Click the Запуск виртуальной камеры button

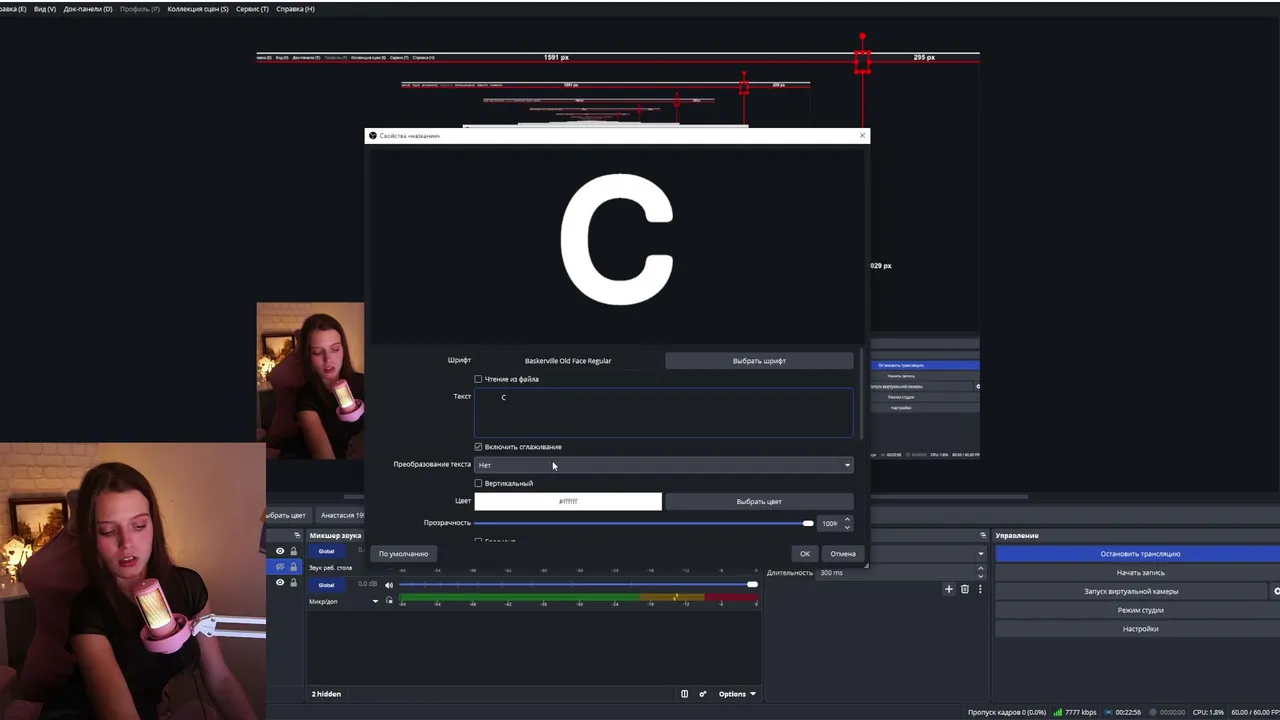pyautogui.click(x=1131, y=591)
